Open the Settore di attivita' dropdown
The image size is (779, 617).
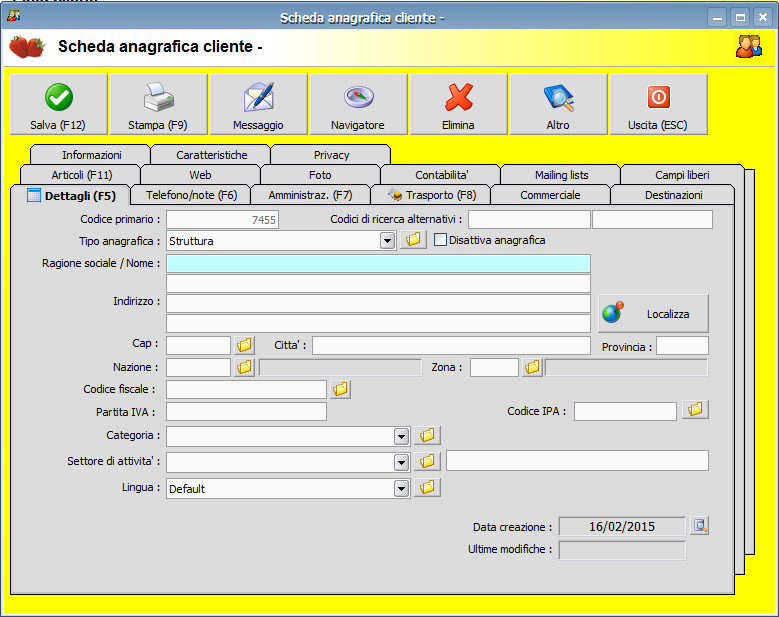coord(401,462)
